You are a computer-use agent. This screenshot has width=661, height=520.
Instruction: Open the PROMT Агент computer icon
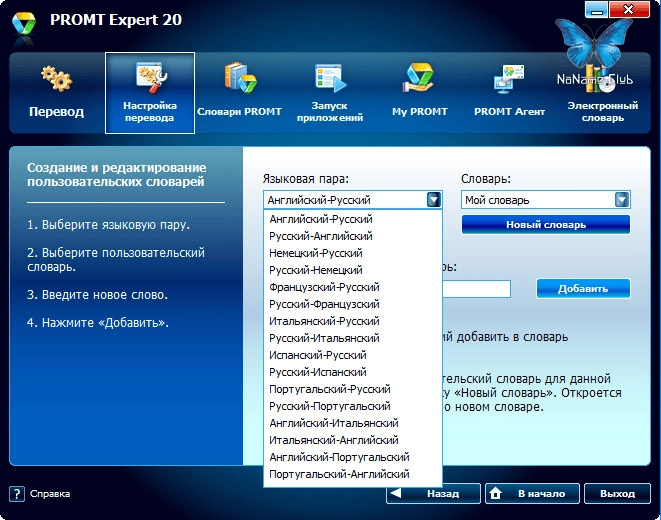coord(509,79)
